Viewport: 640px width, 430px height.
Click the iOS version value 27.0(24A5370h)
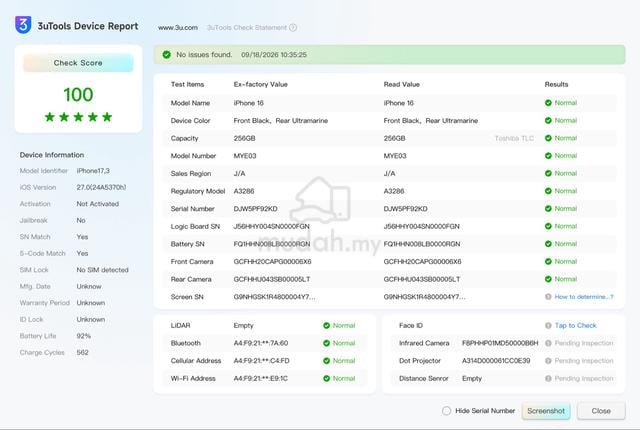[101, 187]
